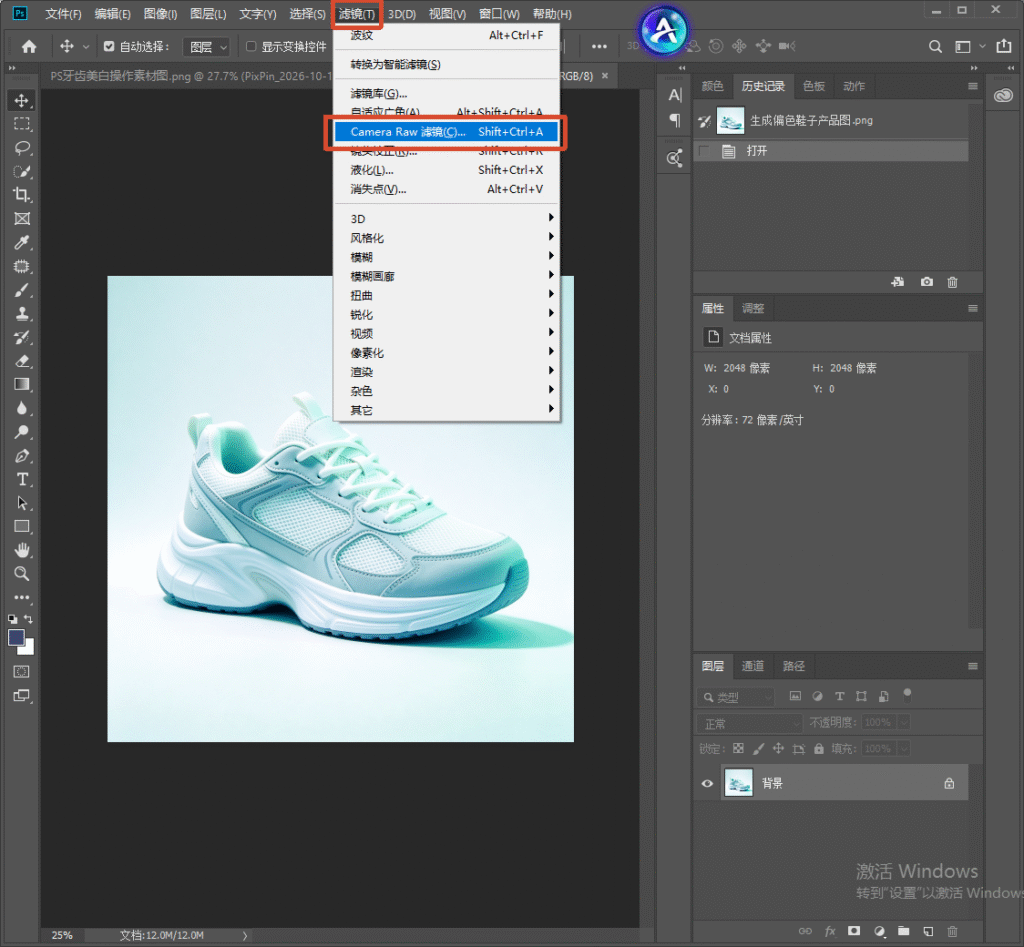The image size is (1024, 947).
Task: Choose 液化 (Liquify) from the filter menu
Action: (x=447, y=170)
